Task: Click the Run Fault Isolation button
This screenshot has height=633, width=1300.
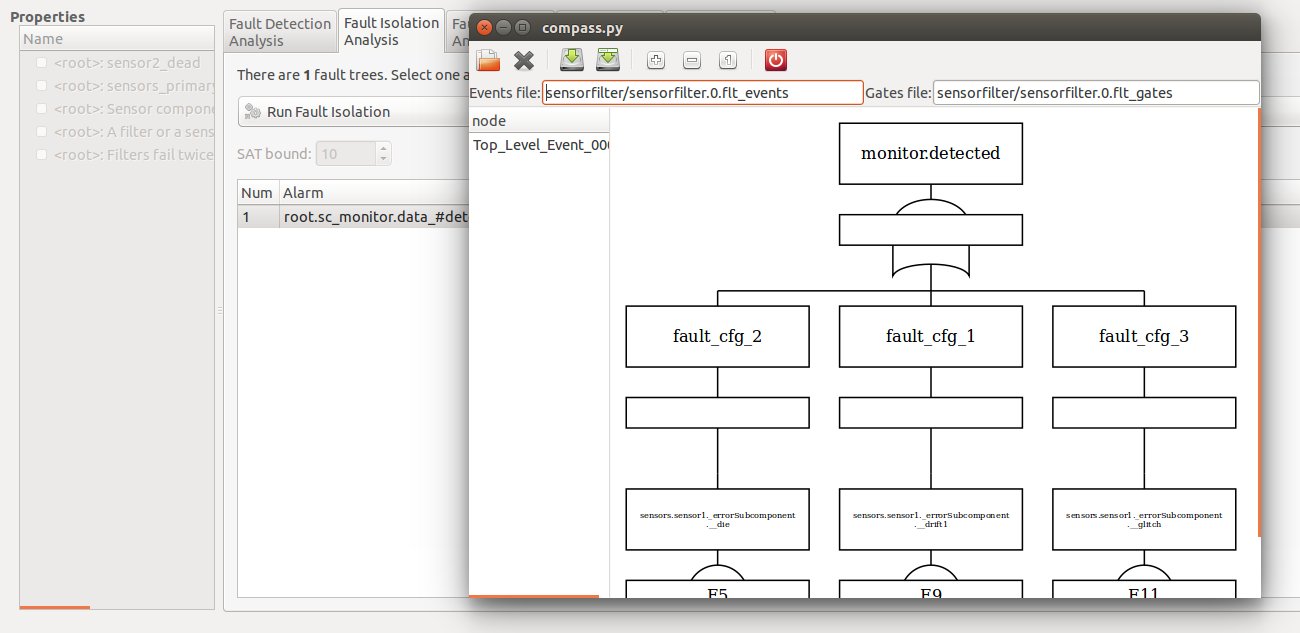Action: [353, 112]
